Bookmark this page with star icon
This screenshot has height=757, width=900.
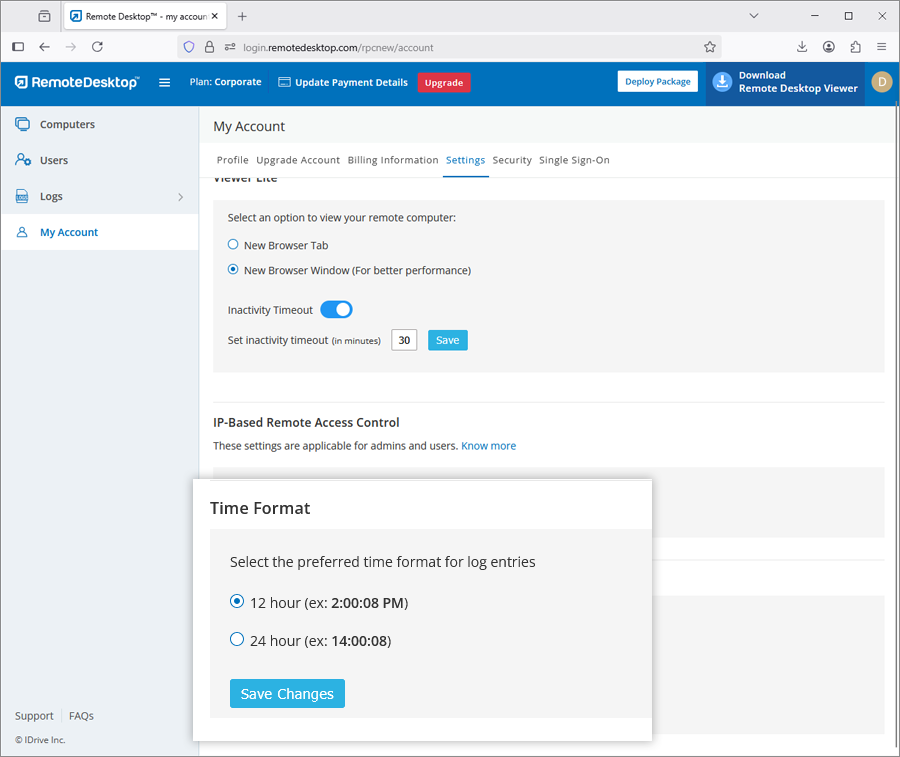pos(710,47)
